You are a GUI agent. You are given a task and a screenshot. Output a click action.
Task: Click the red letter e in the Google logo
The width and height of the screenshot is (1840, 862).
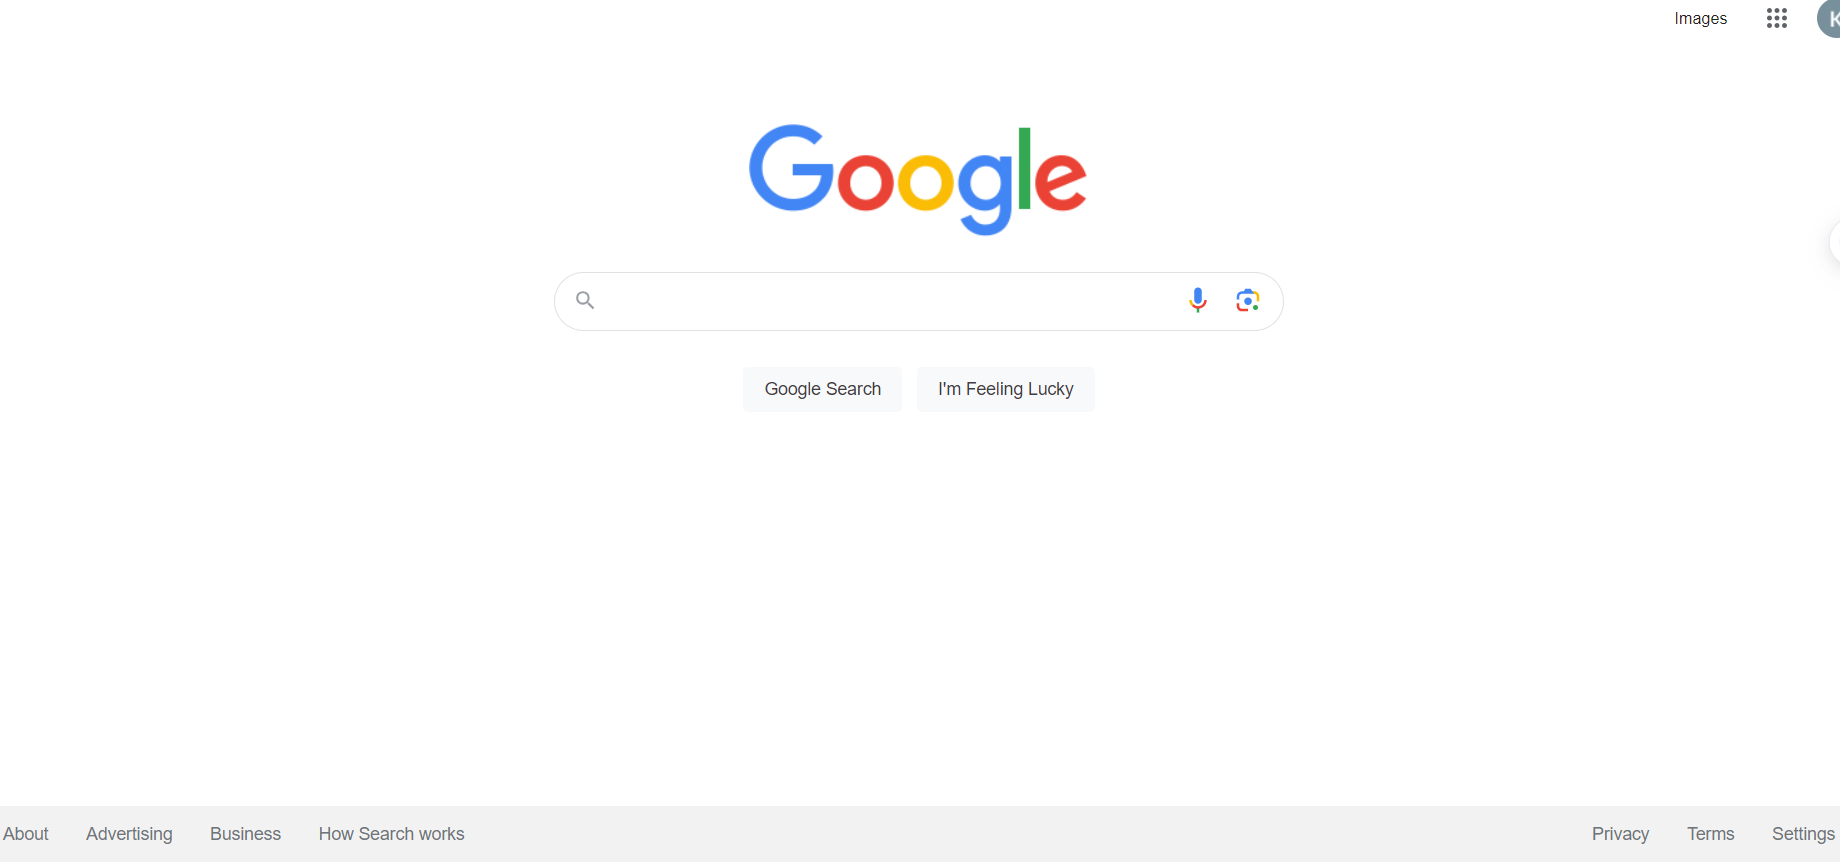pos(1060,180)
